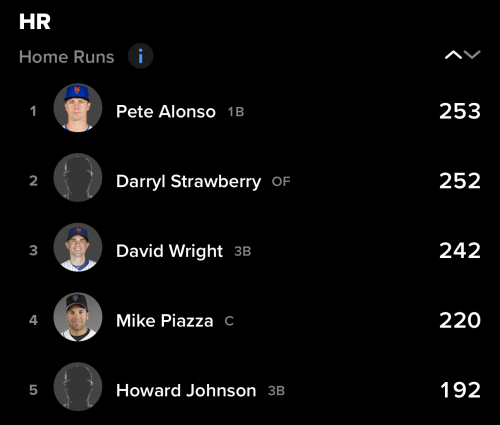
Task: Open Darryl Strawberry player link
Action: tap(188, 181)
